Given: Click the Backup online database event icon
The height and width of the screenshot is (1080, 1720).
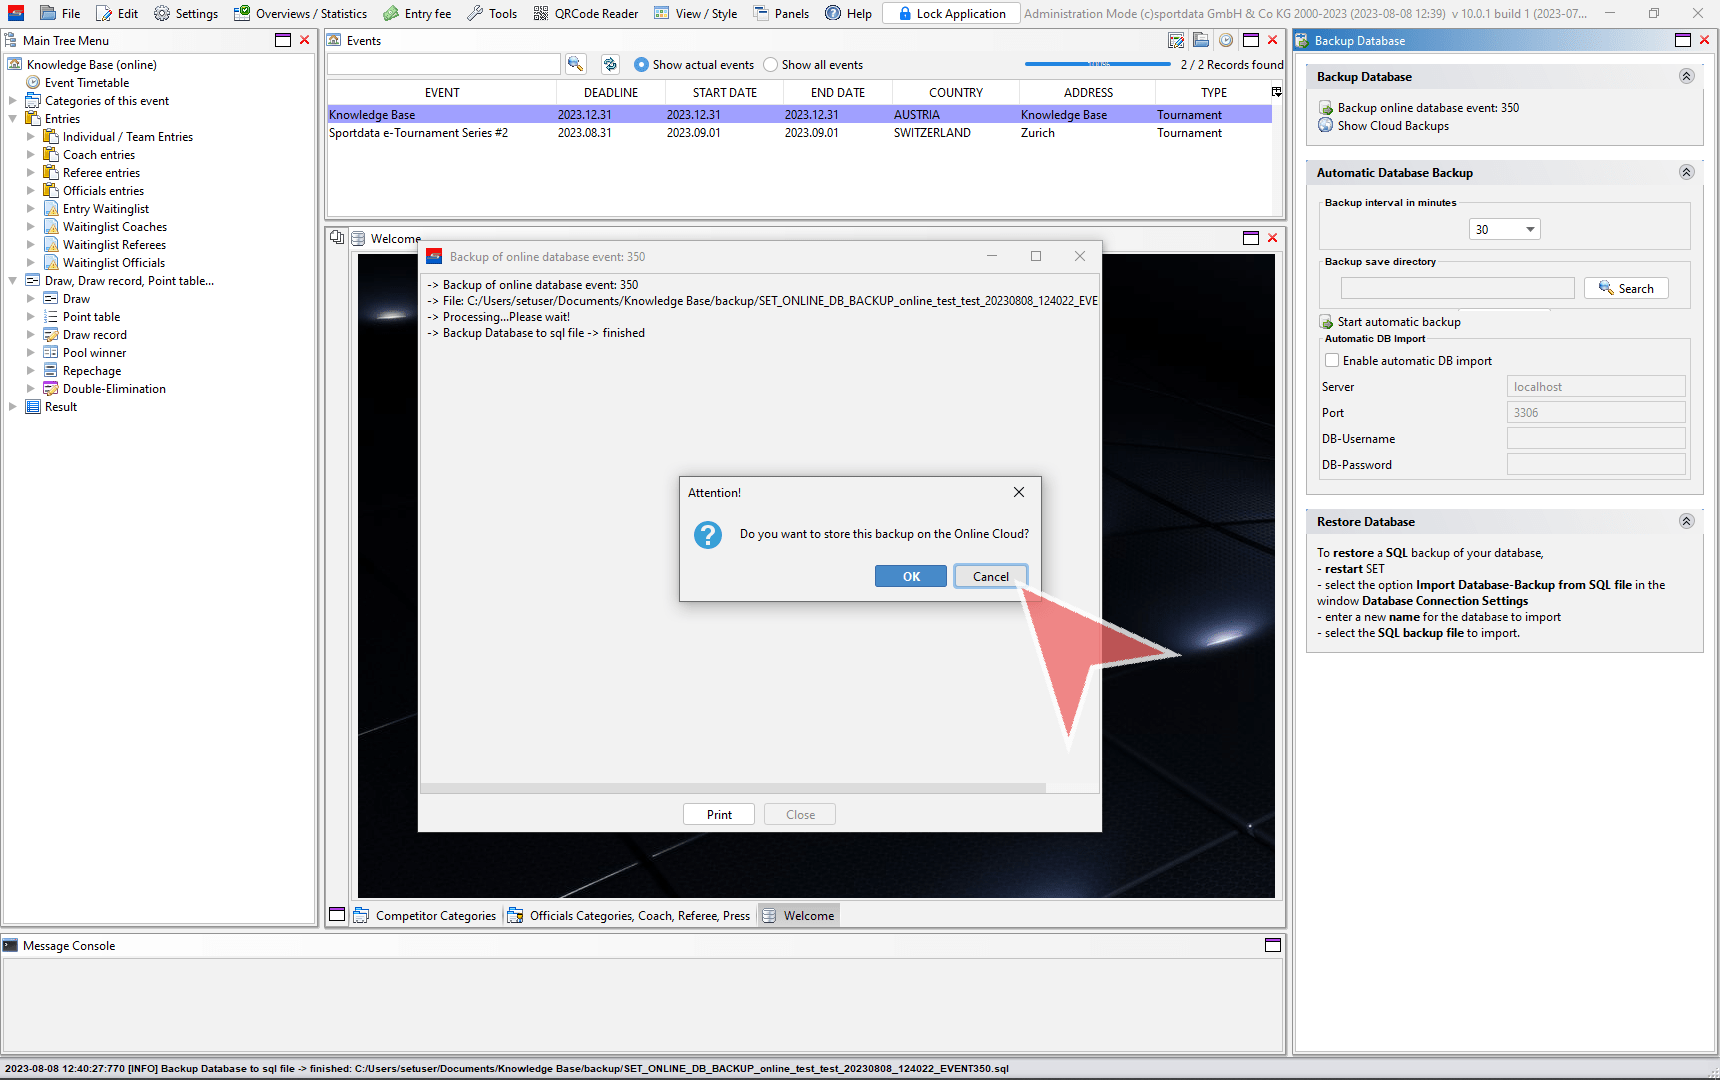Looking at the screenshot, I should click(1326, 108).
